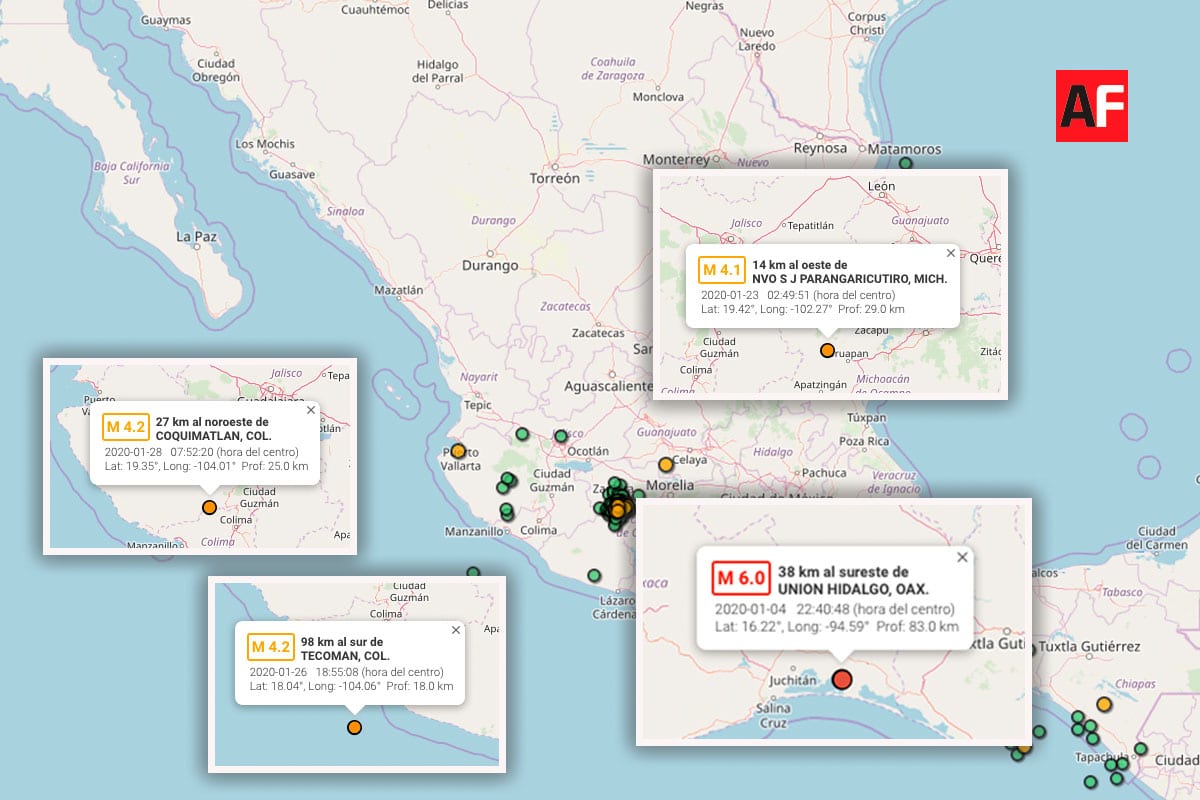
Task: Select the green marker near Lázaro Cárdenas
Action: [x=595, y=575]
